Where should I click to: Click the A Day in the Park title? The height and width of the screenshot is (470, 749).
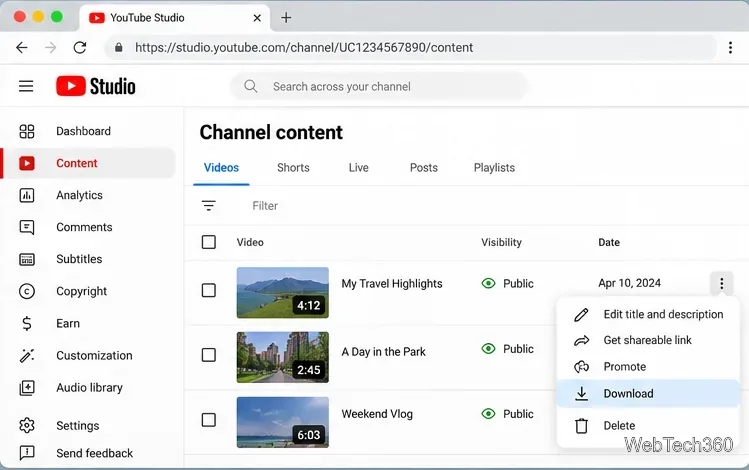384,352
